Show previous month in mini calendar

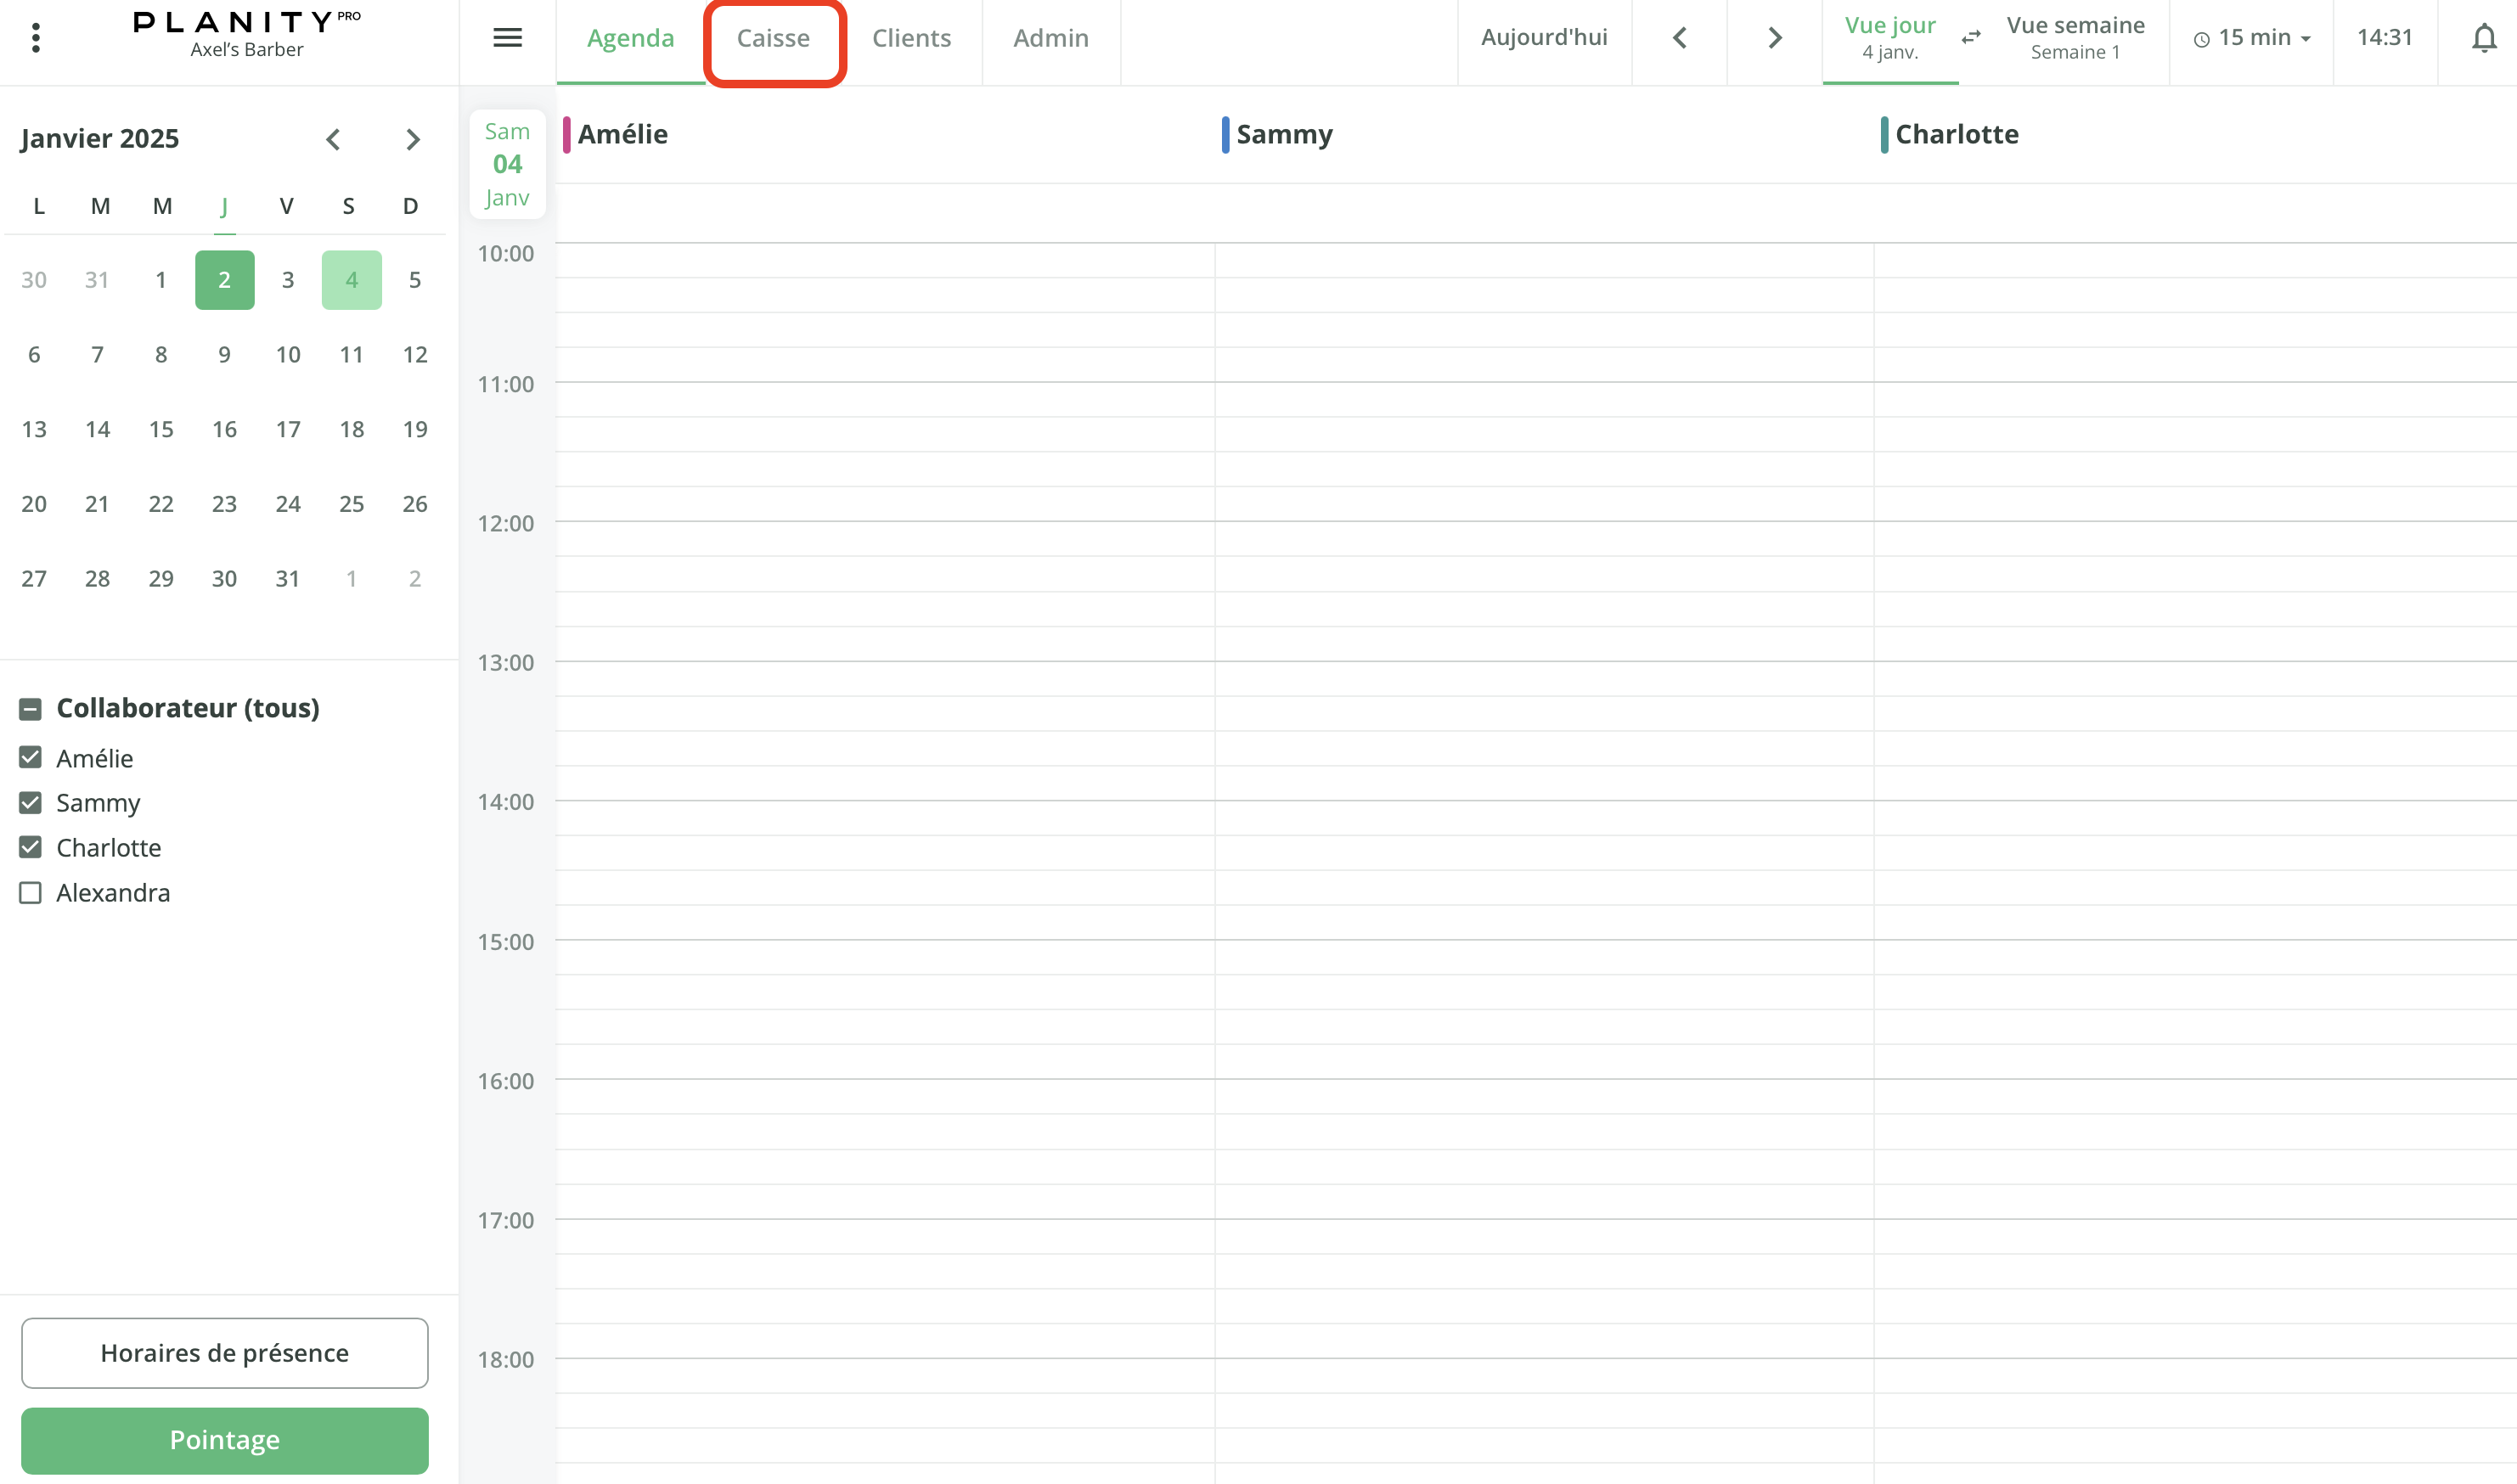point(333,139)
